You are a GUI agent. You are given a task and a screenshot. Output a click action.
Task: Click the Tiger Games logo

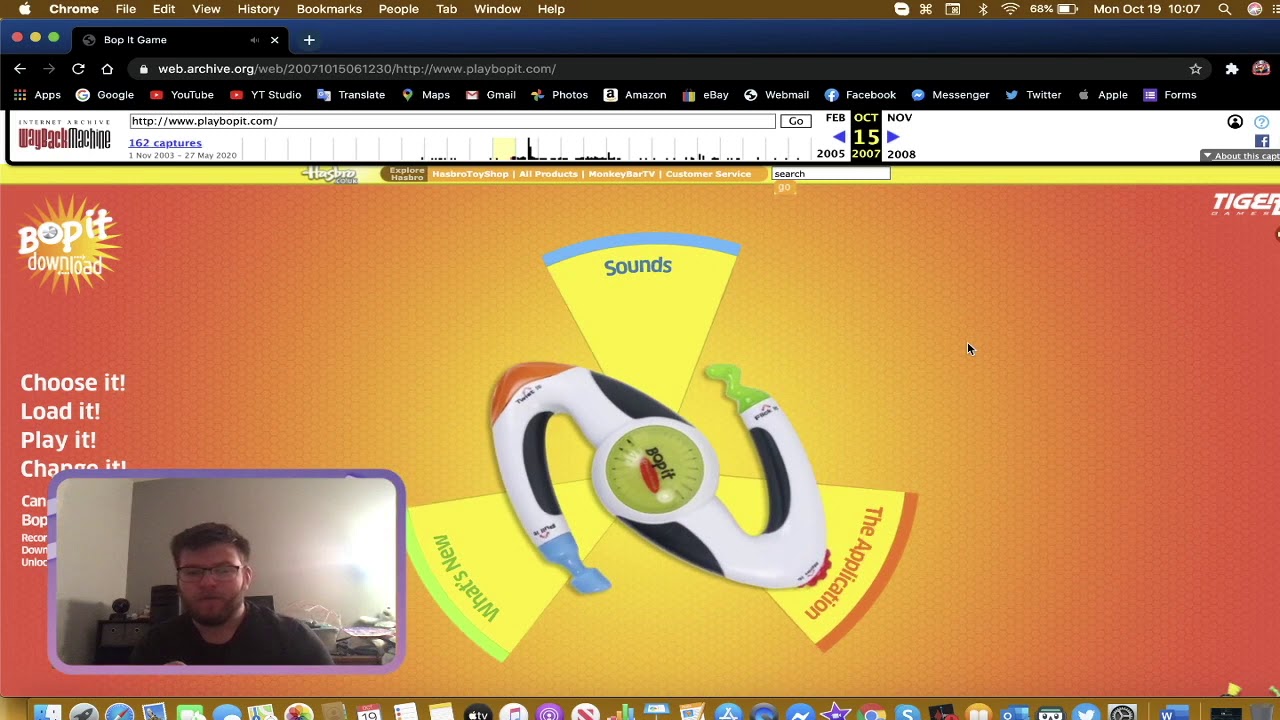click(1246, 205)
